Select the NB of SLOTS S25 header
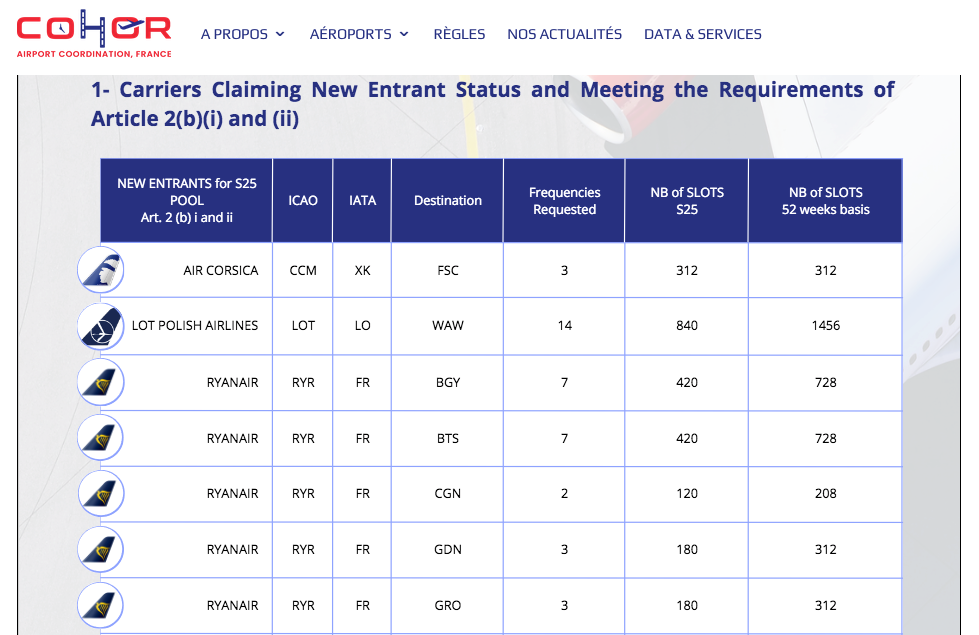The image size is (979, 635). coord(686,201)
